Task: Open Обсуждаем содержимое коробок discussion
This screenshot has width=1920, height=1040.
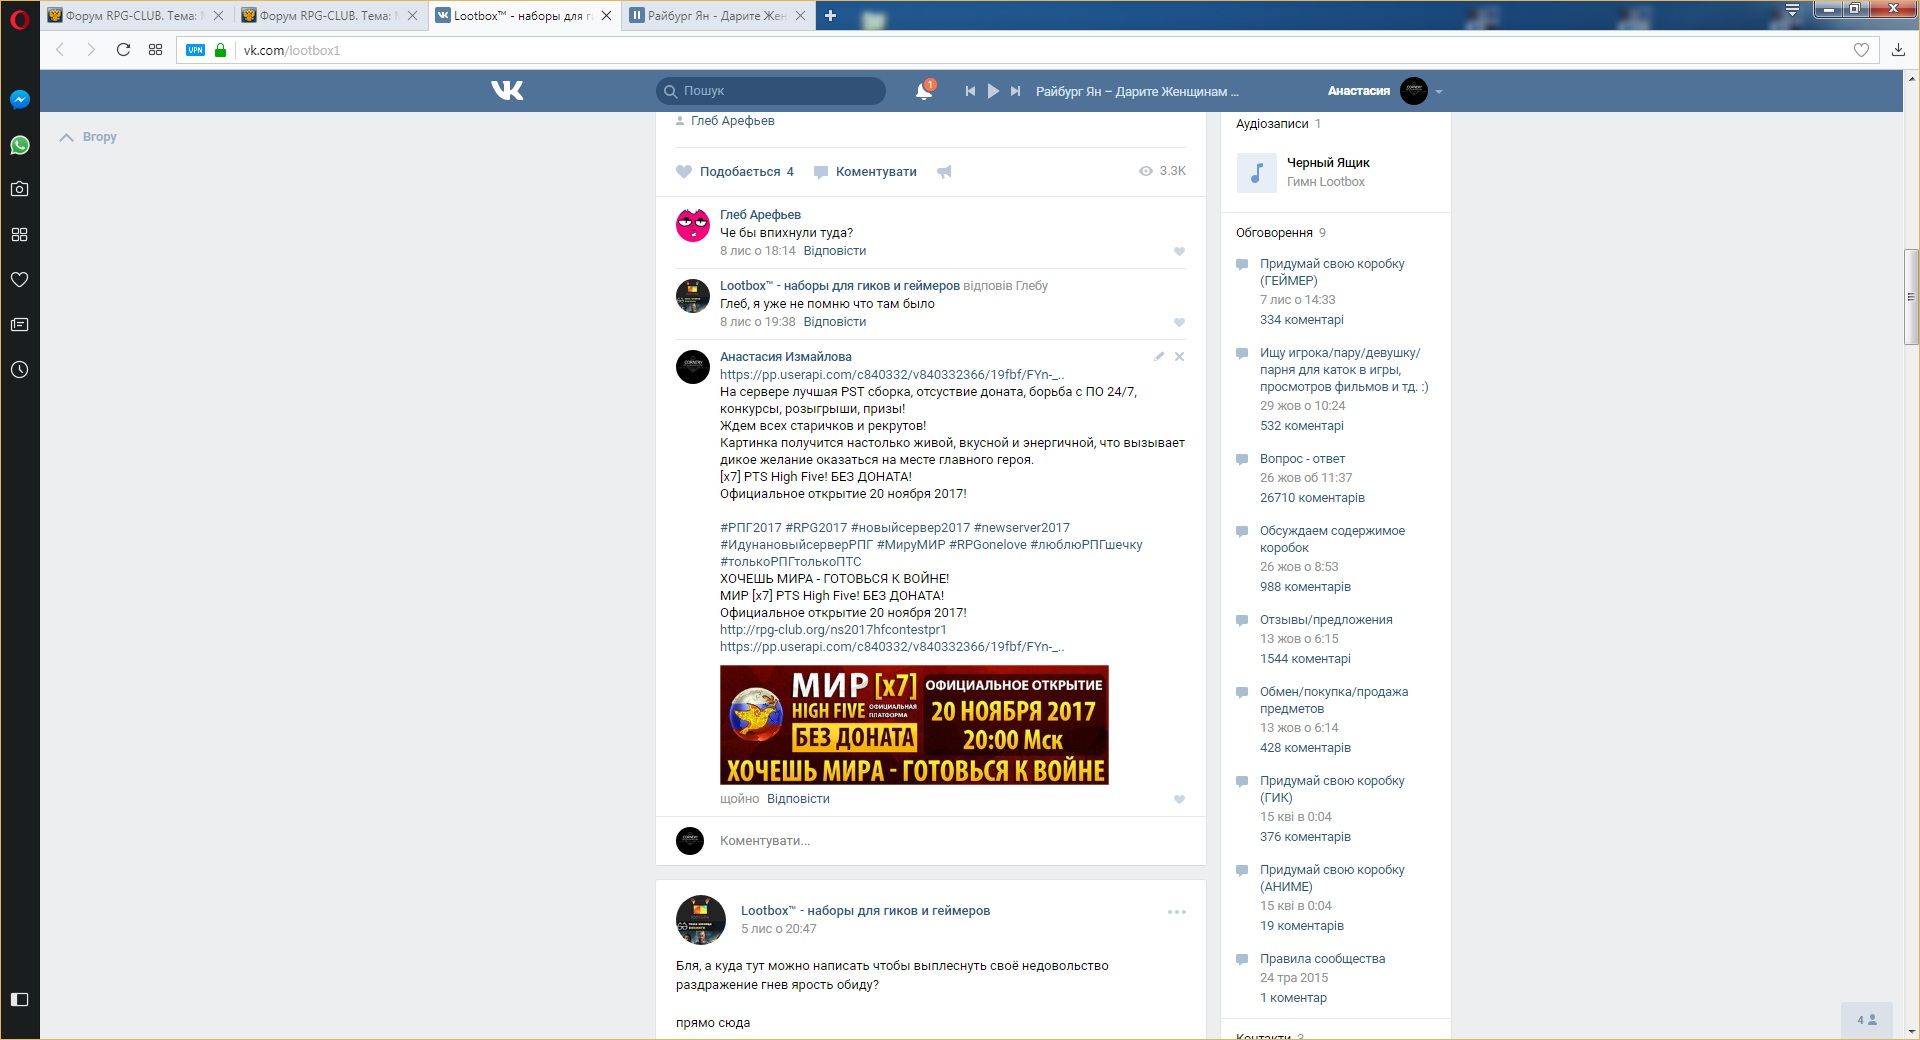Action: click(x=1332, y=539)
